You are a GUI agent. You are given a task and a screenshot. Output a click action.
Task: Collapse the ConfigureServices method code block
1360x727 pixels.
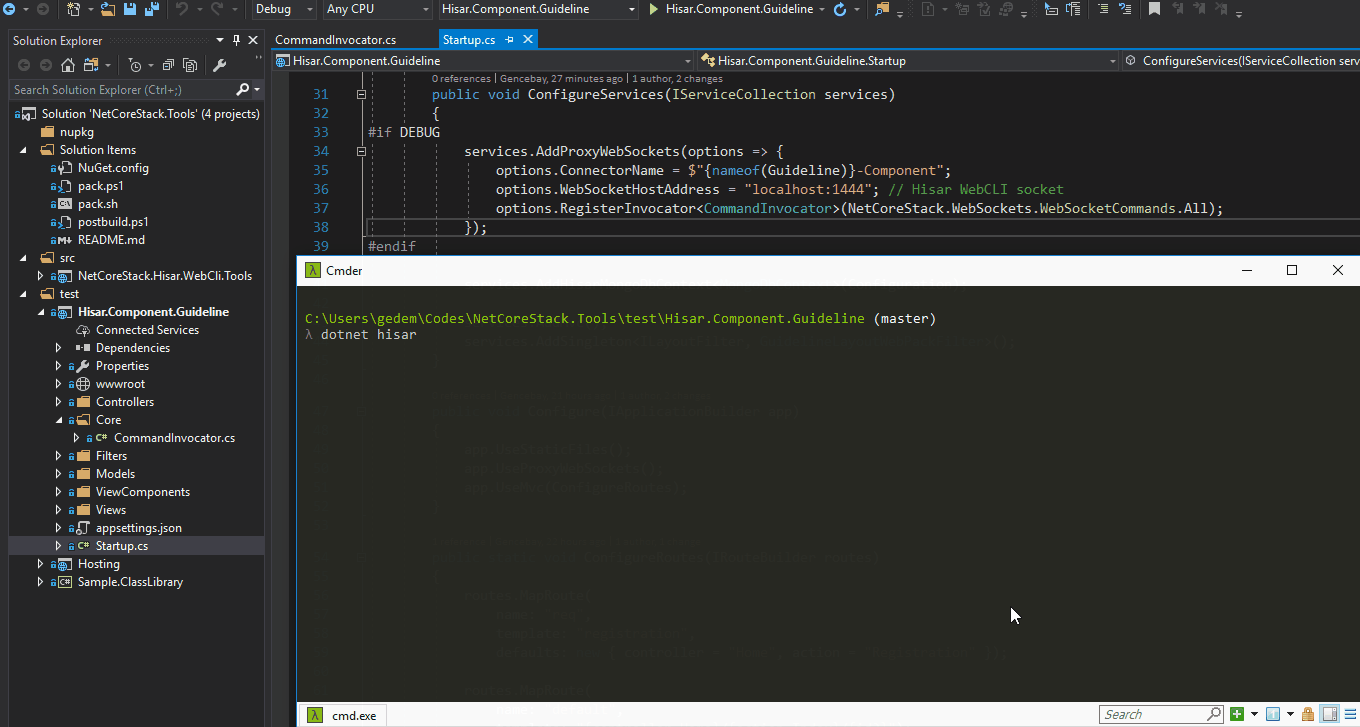tap(361, 95)
